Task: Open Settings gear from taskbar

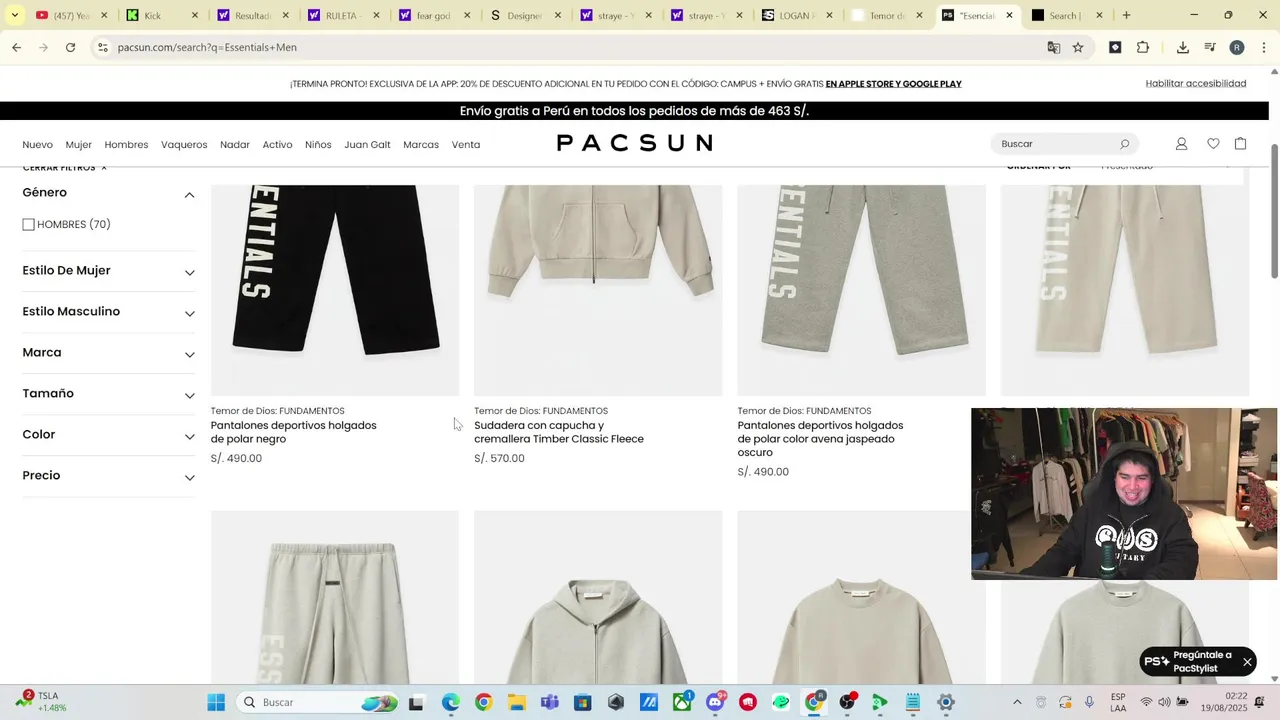Action: click(x=946, y=702)
